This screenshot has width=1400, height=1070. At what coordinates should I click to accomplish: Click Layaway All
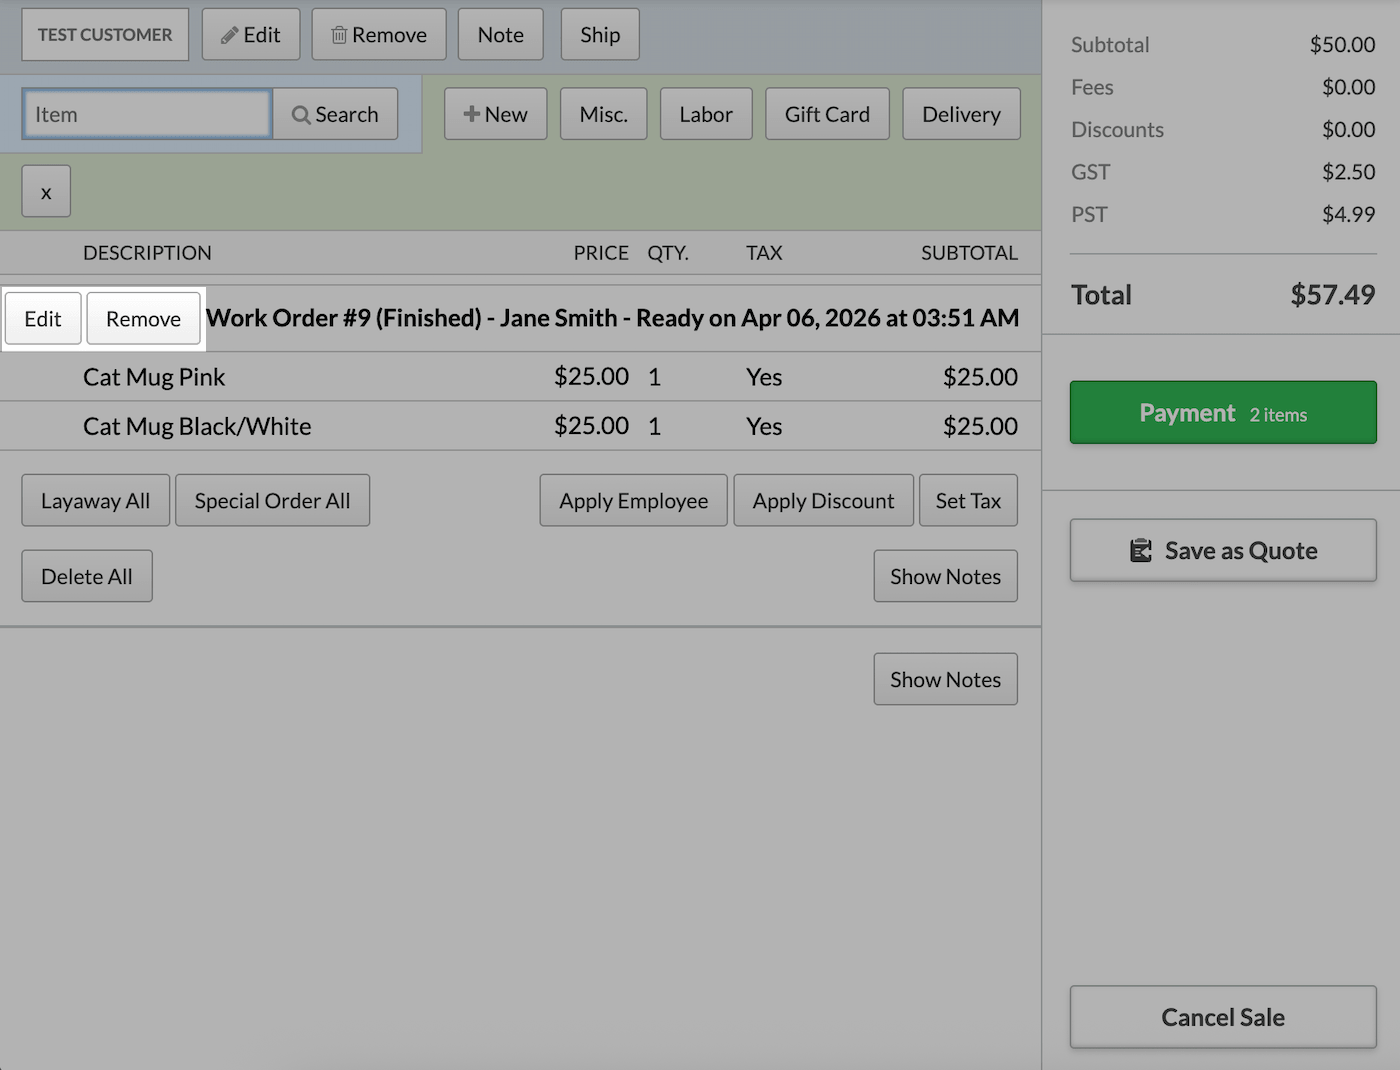tap(96, 500)
